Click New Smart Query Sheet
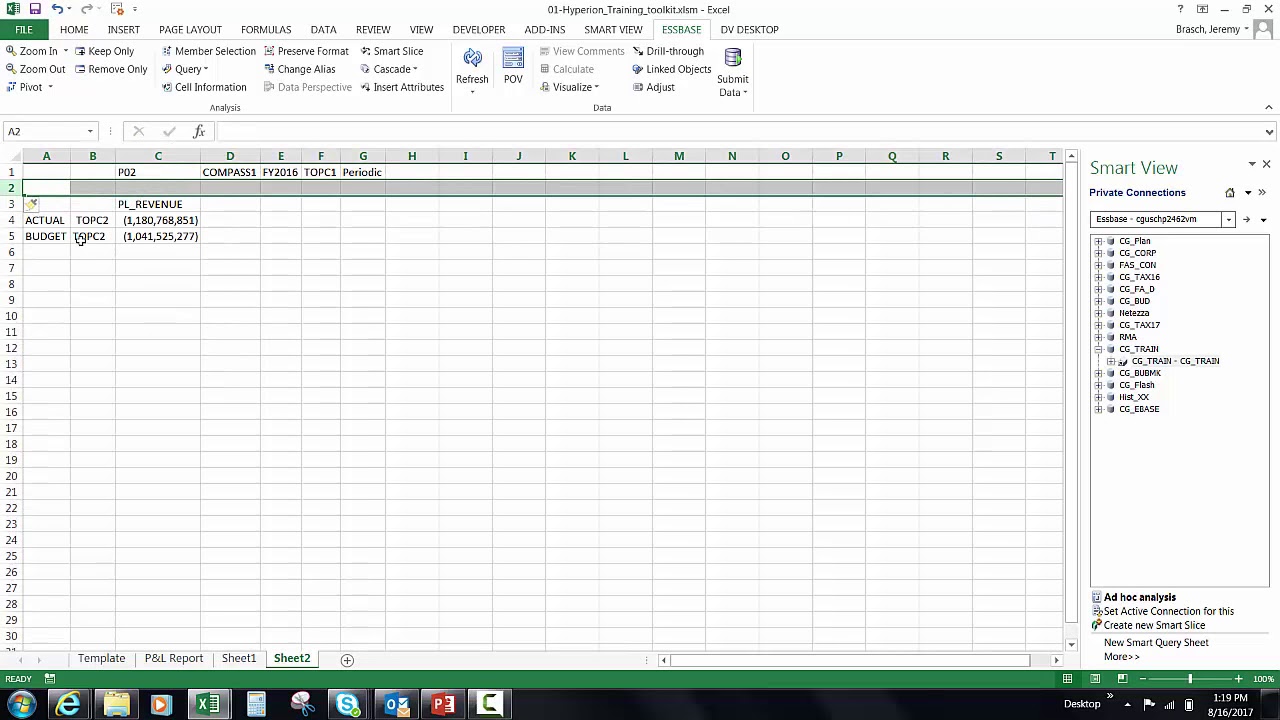 tap(1156, 643)
